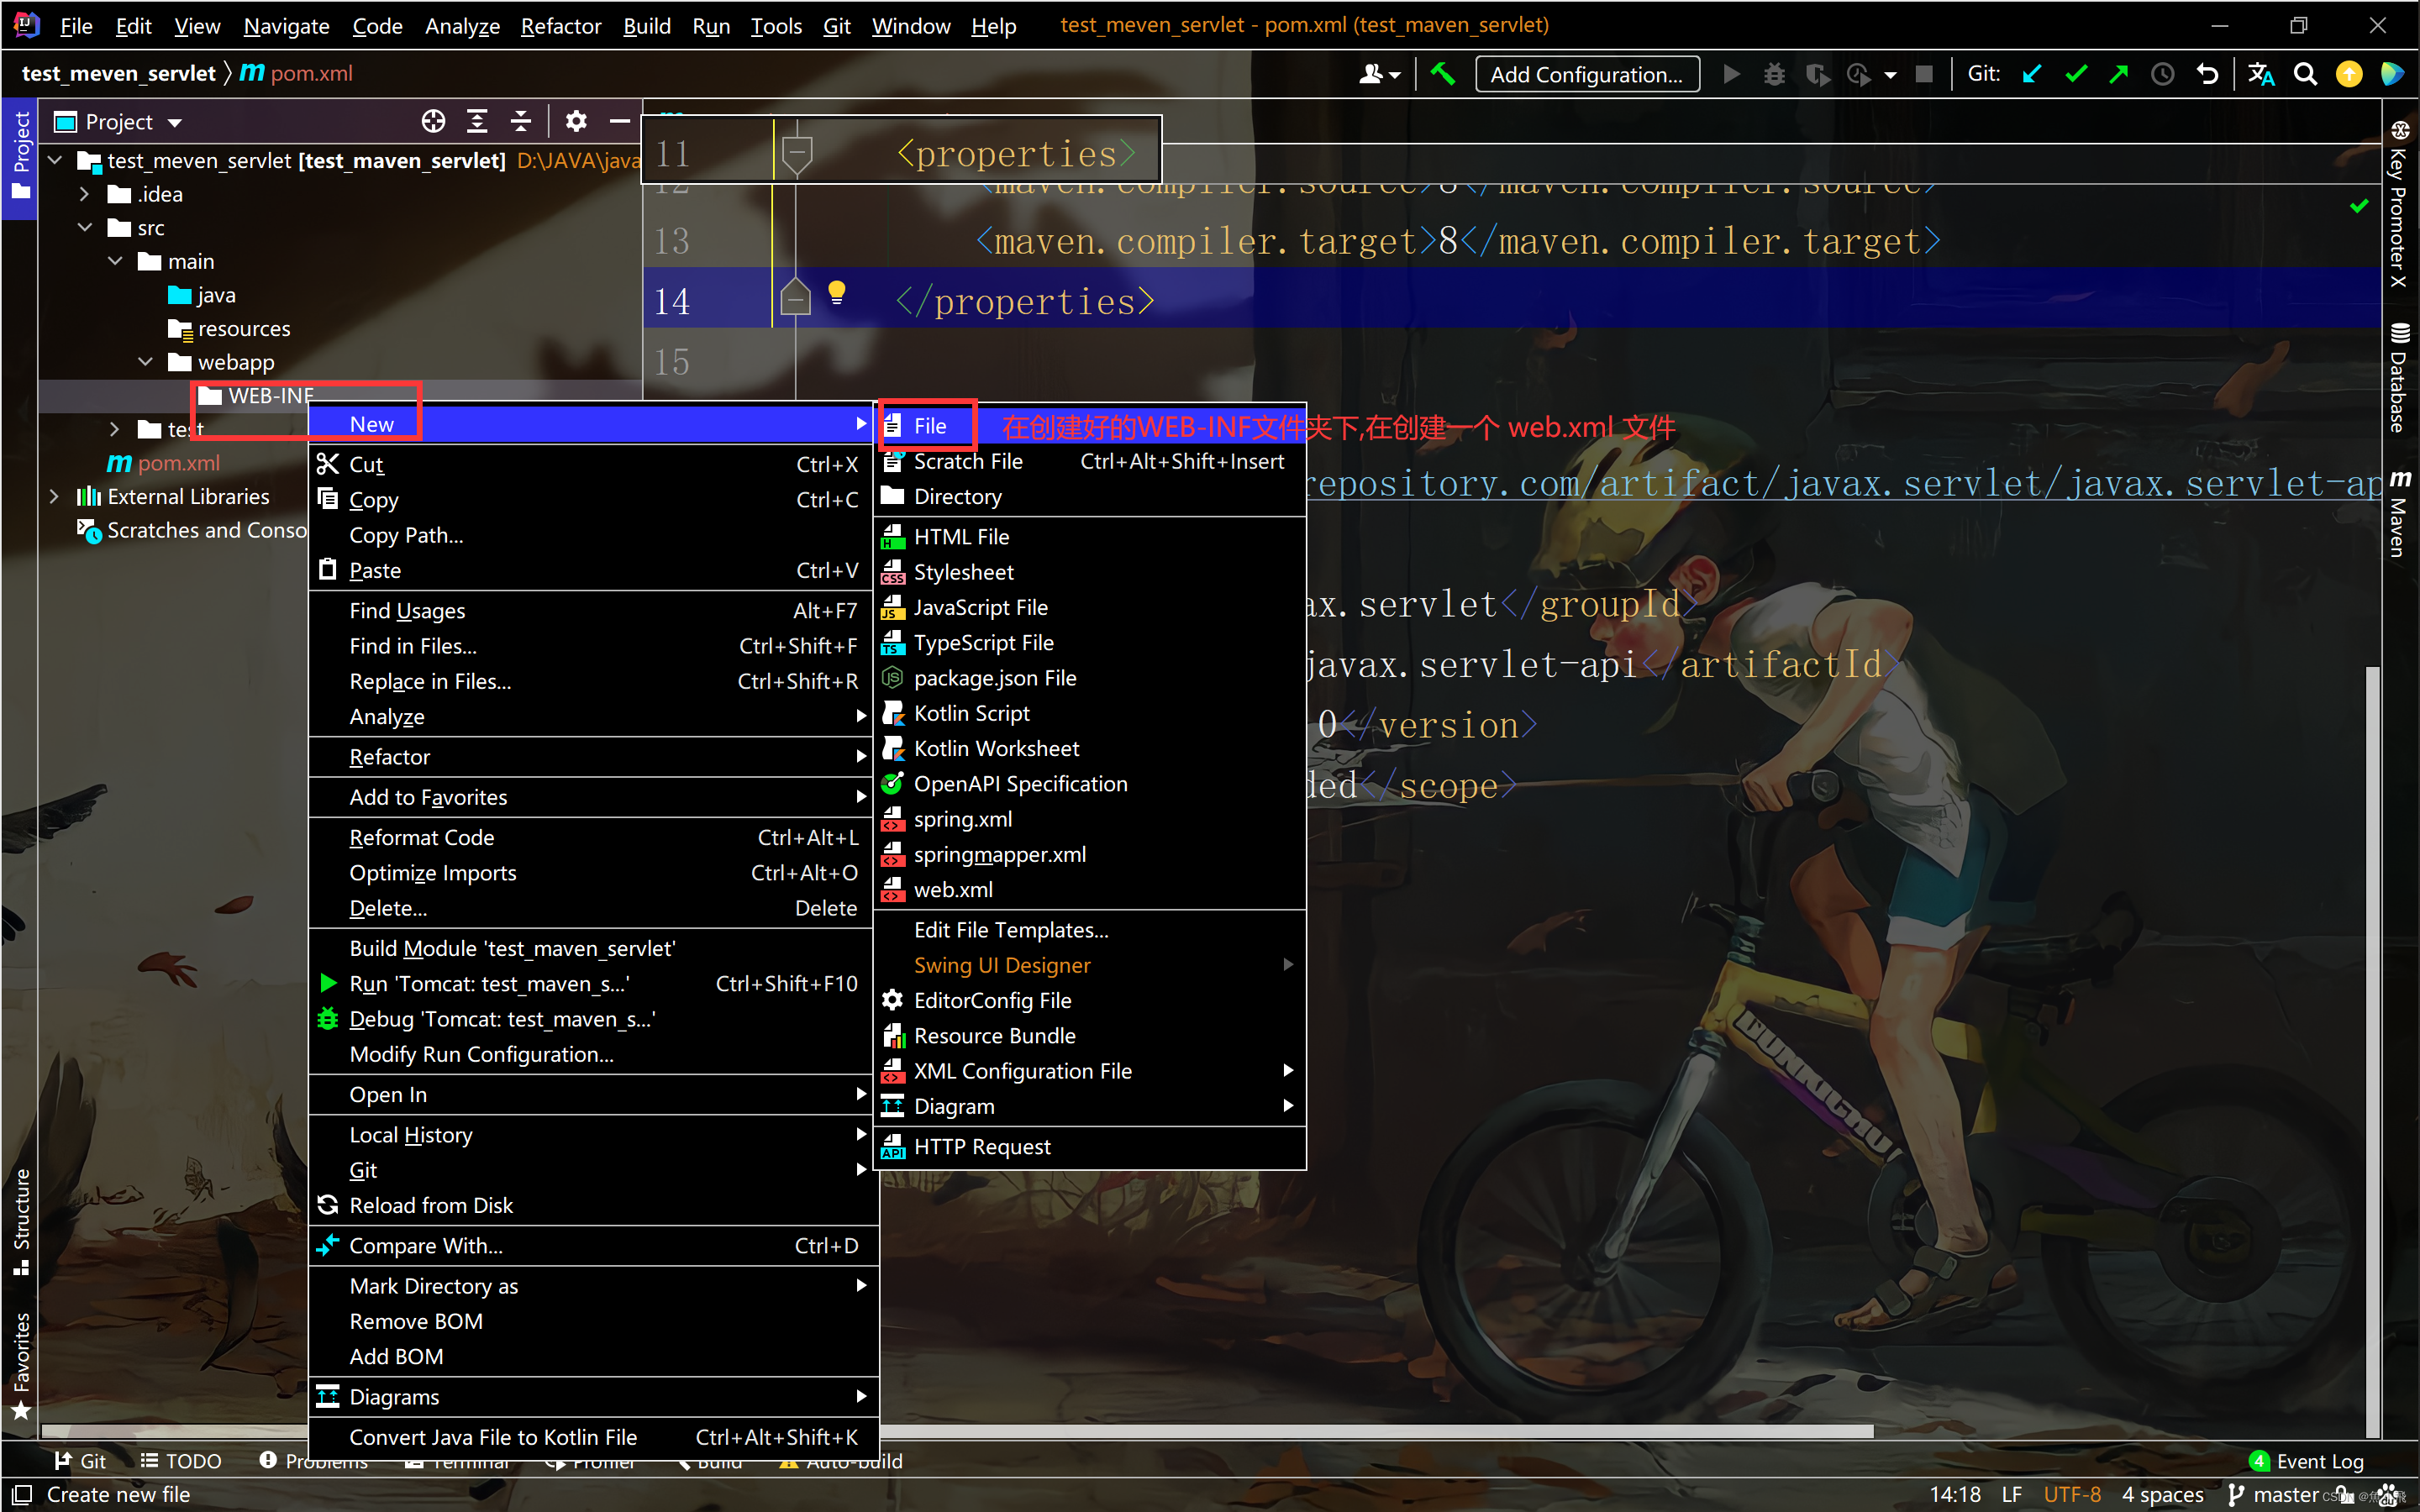
Task: Expand External Libraries node
Action: (55, 496)
